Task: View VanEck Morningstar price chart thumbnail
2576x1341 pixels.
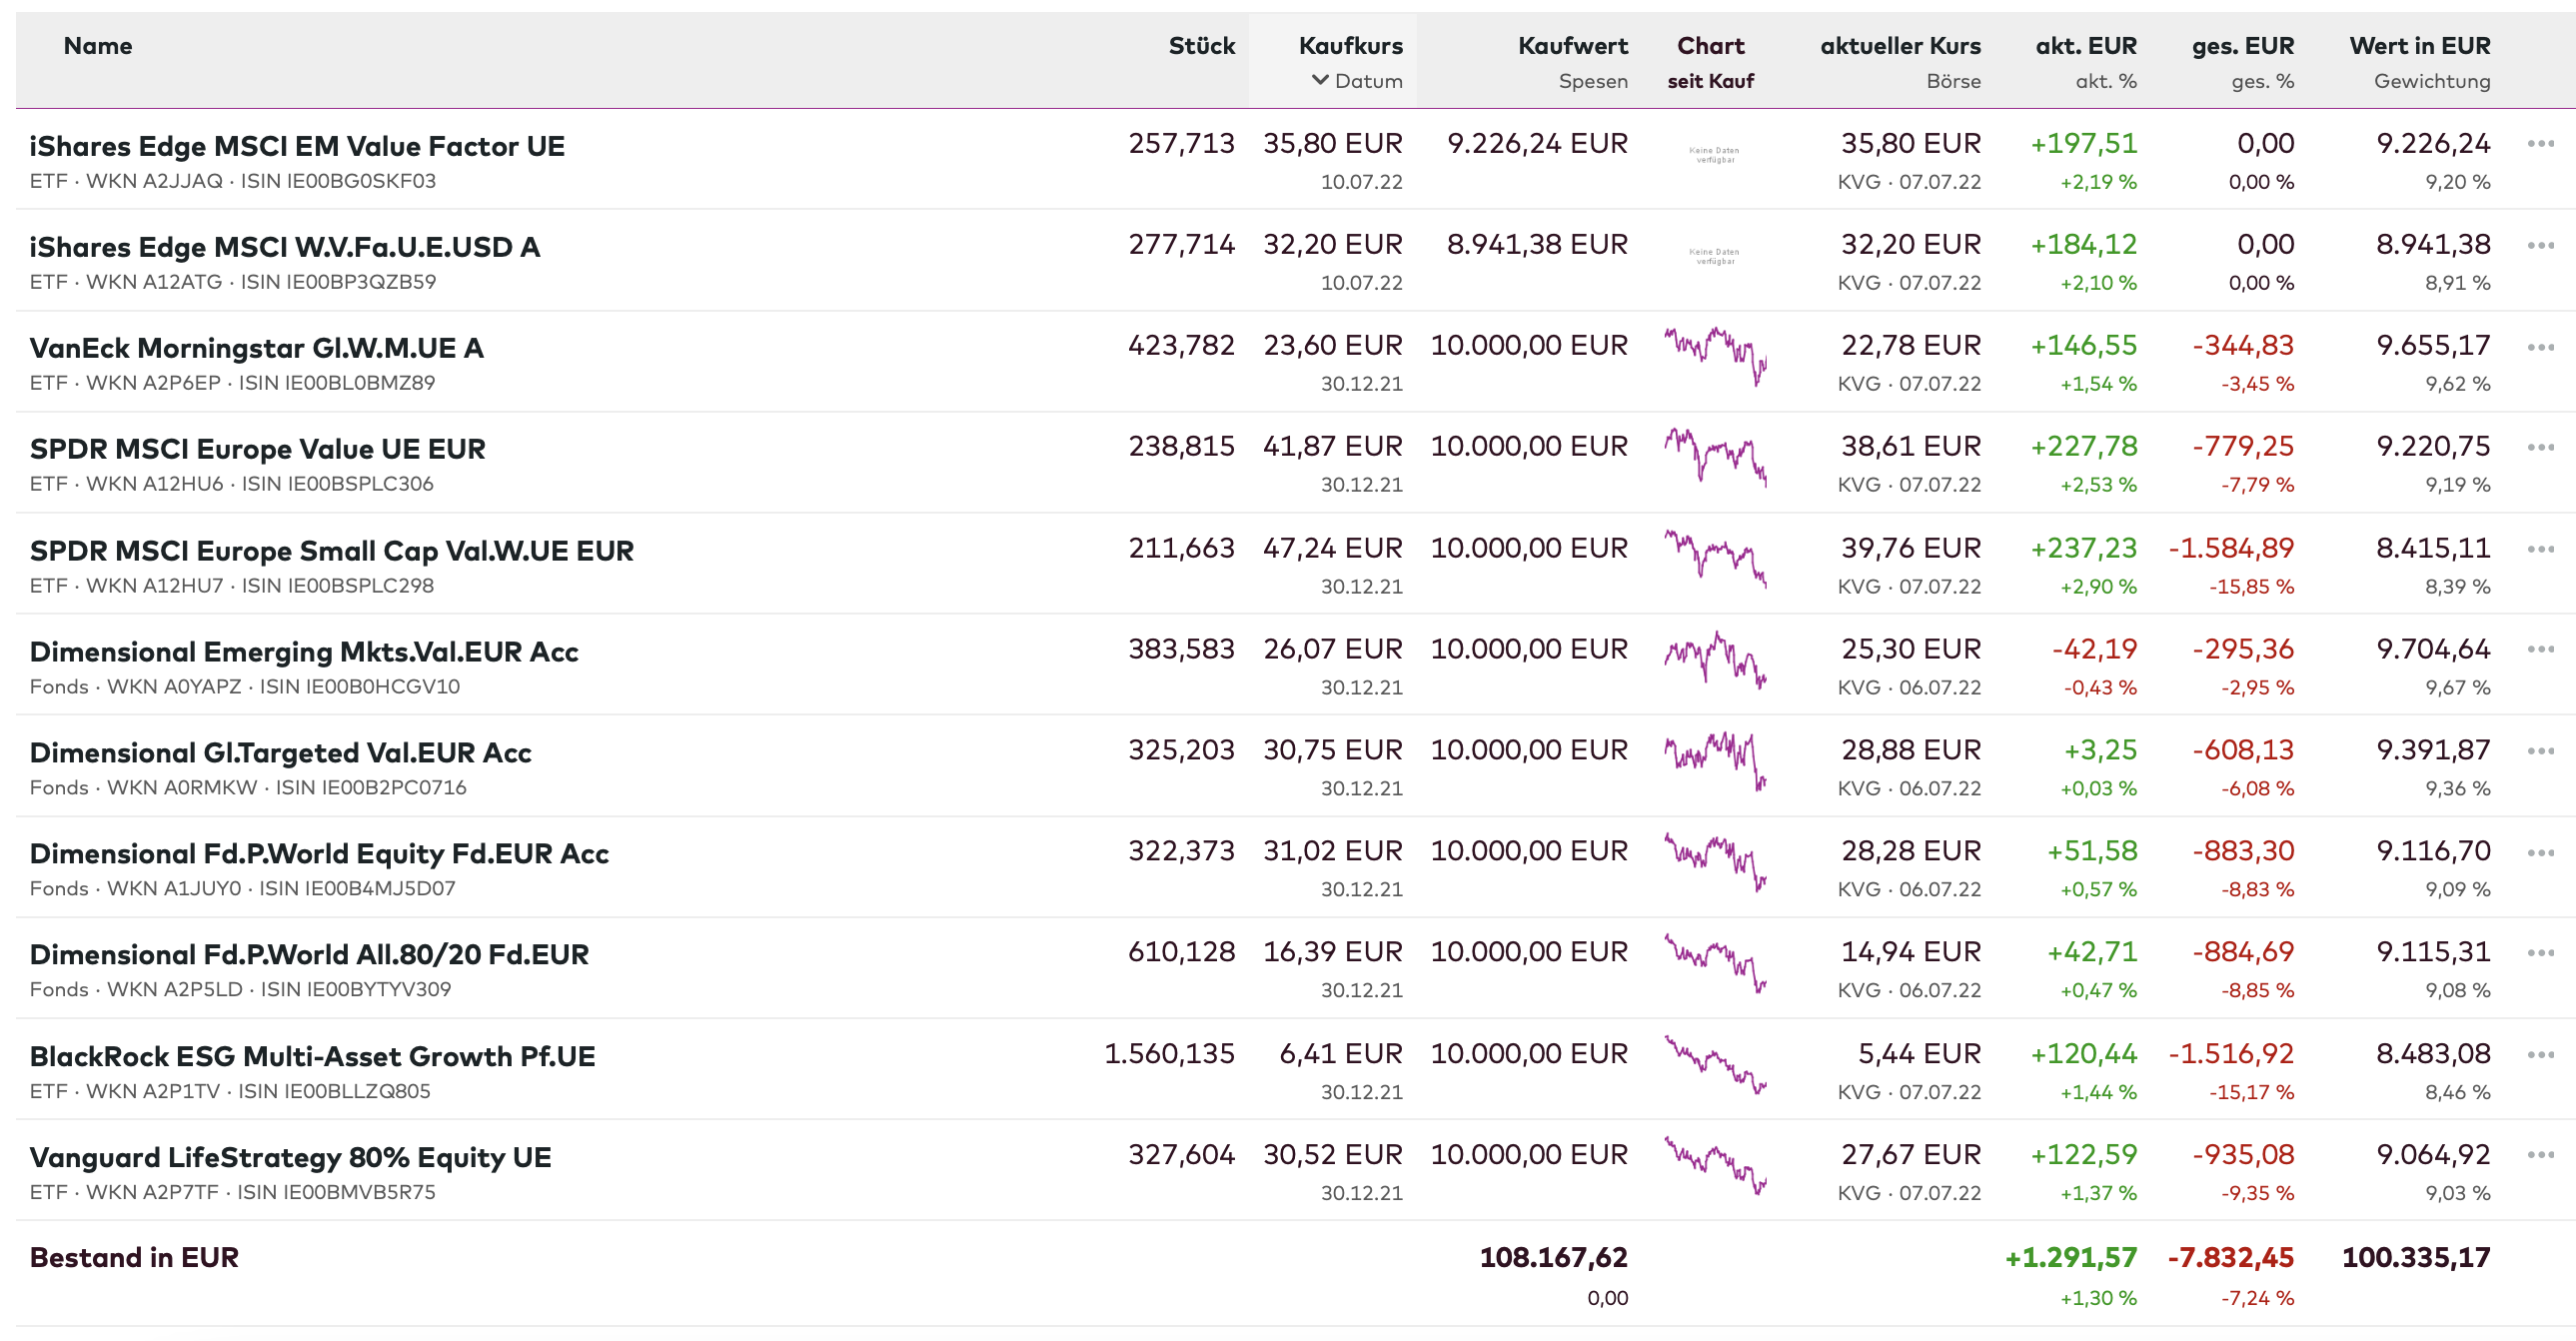Action: [1714, 355]
